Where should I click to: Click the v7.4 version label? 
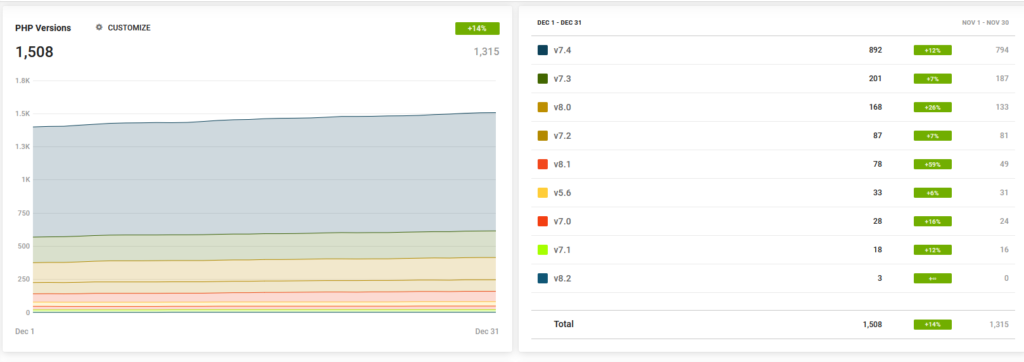pos(562,50)
